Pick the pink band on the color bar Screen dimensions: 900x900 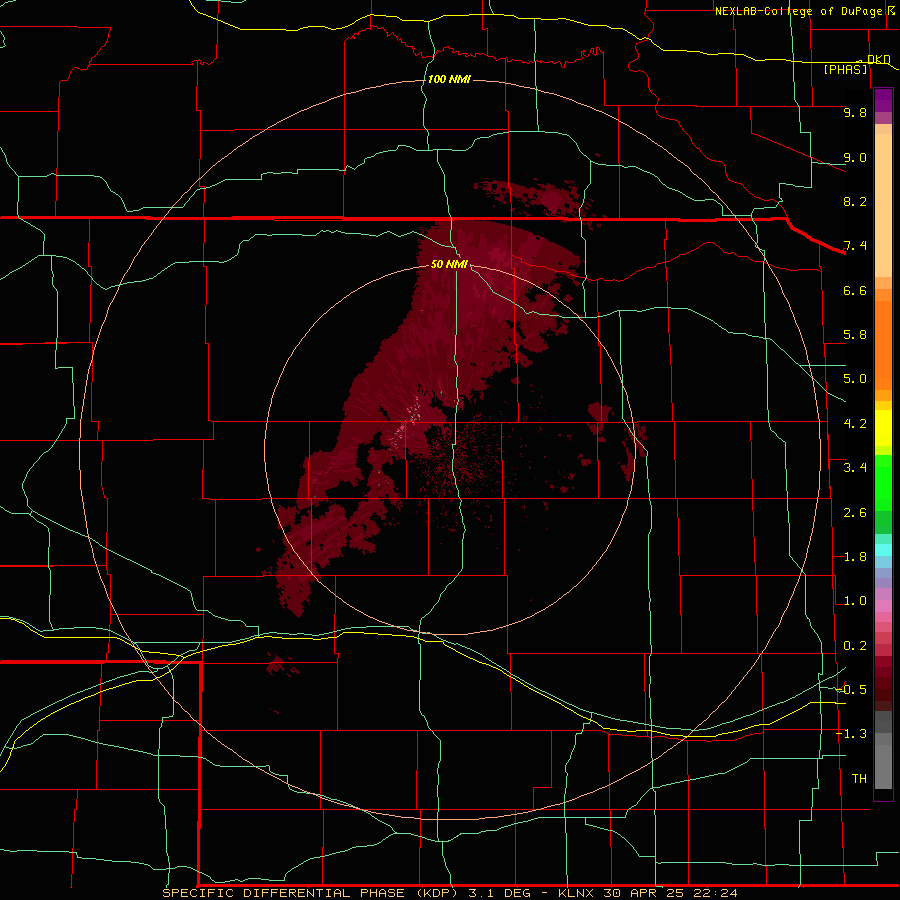click(x=883, y=606)
